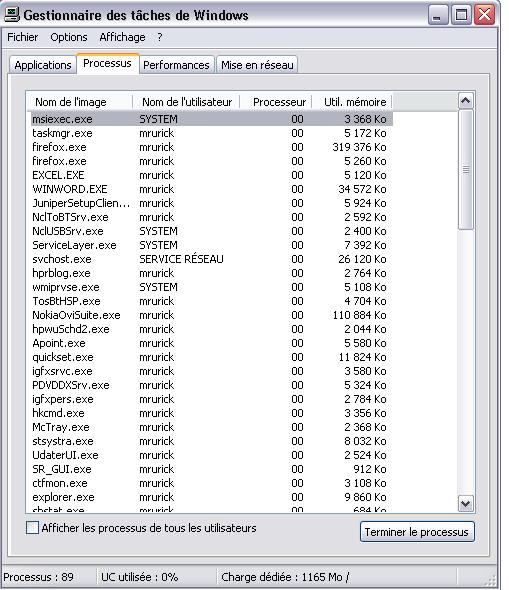Click the Task Manager title bar icon
Image resolution: width=509 pixels, height=590 pixels.
(11, 15)
